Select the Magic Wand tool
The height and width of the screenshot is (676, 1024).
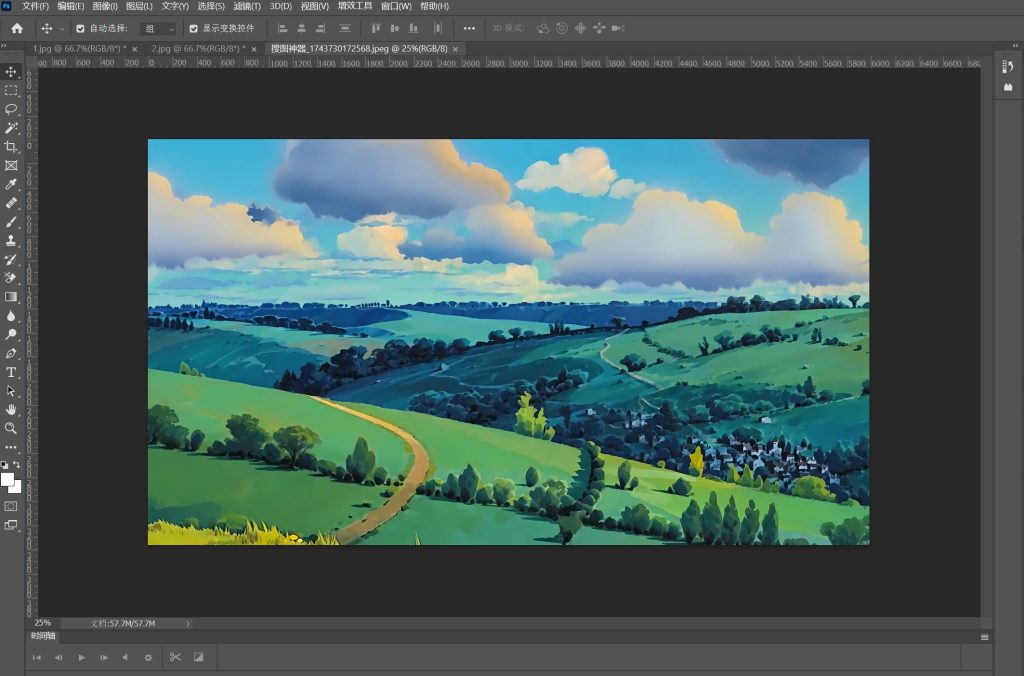[x=11, y=128]
